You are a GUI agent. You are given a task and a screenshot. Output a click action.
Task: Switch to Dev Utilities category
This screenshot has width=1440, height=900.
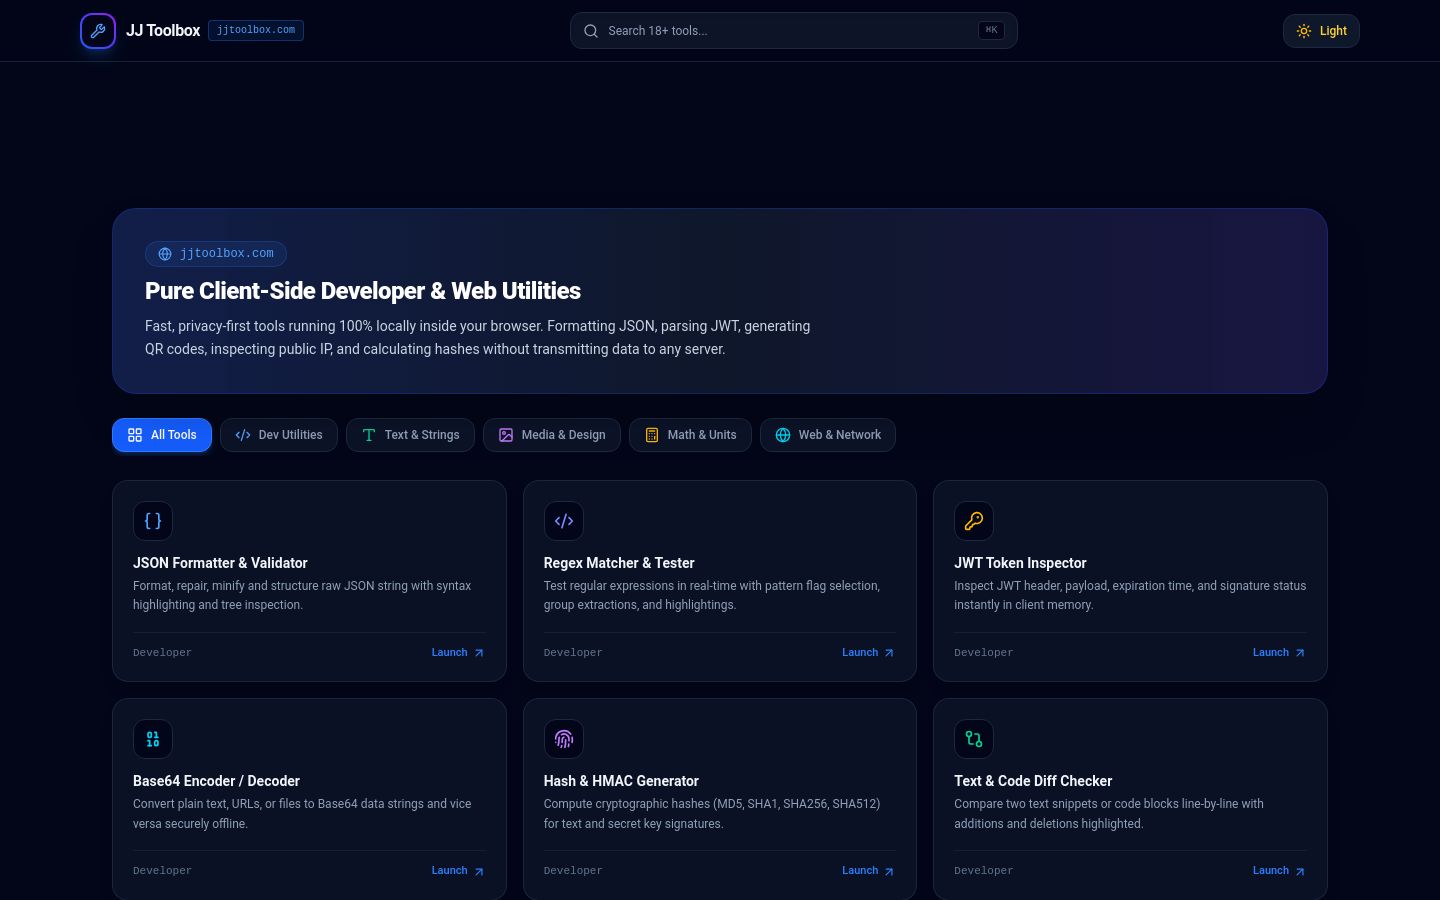pos(279,435)
